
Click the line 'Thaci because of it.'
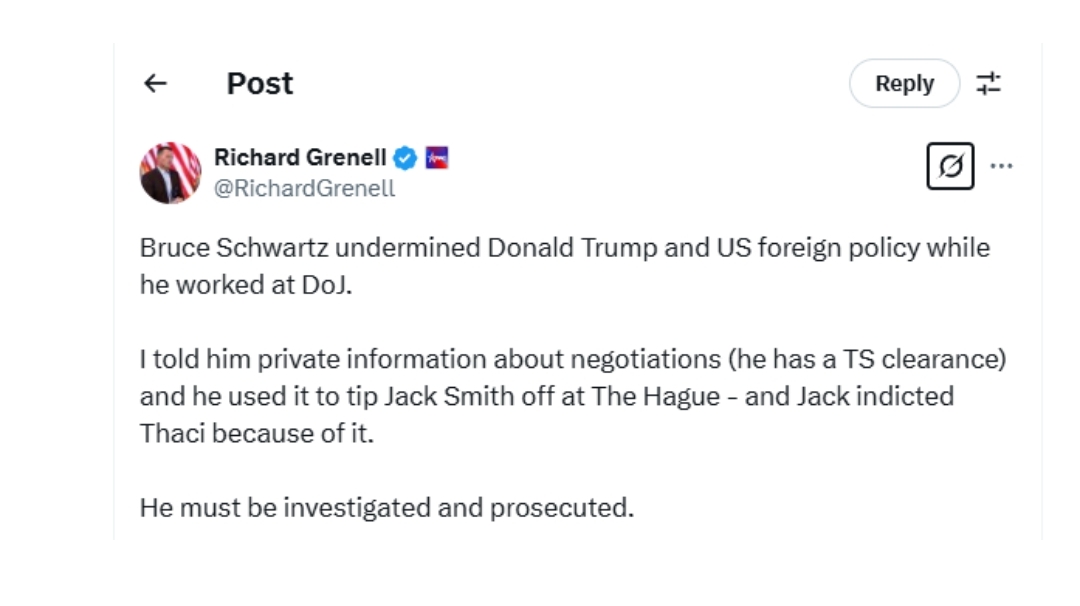(257, 434)
